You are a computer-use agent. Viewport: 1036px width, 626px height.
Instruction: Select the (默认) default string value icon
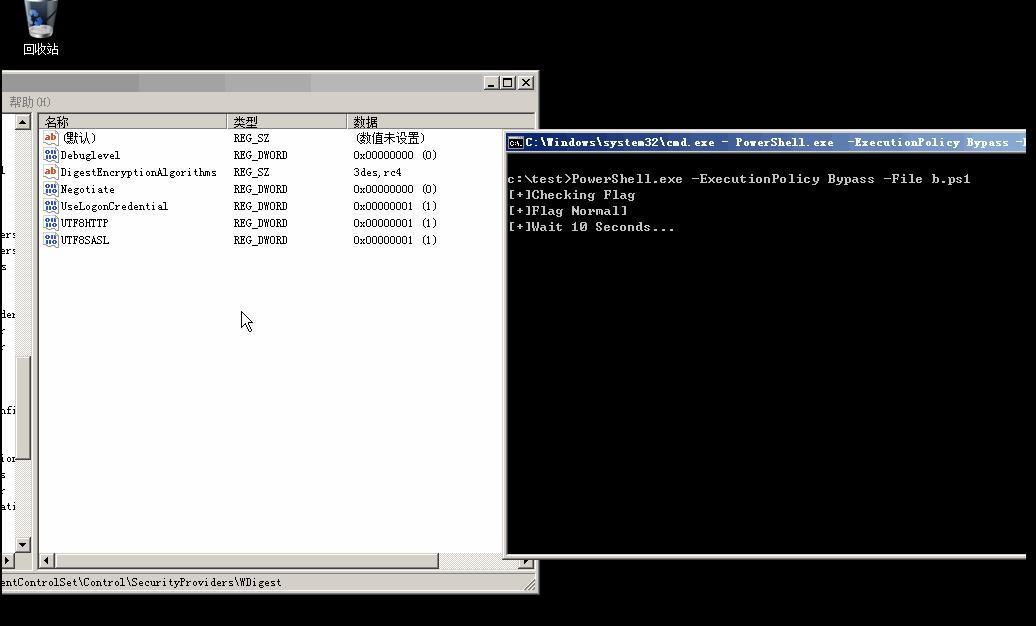pyautogui.click(x=51, y=137)
